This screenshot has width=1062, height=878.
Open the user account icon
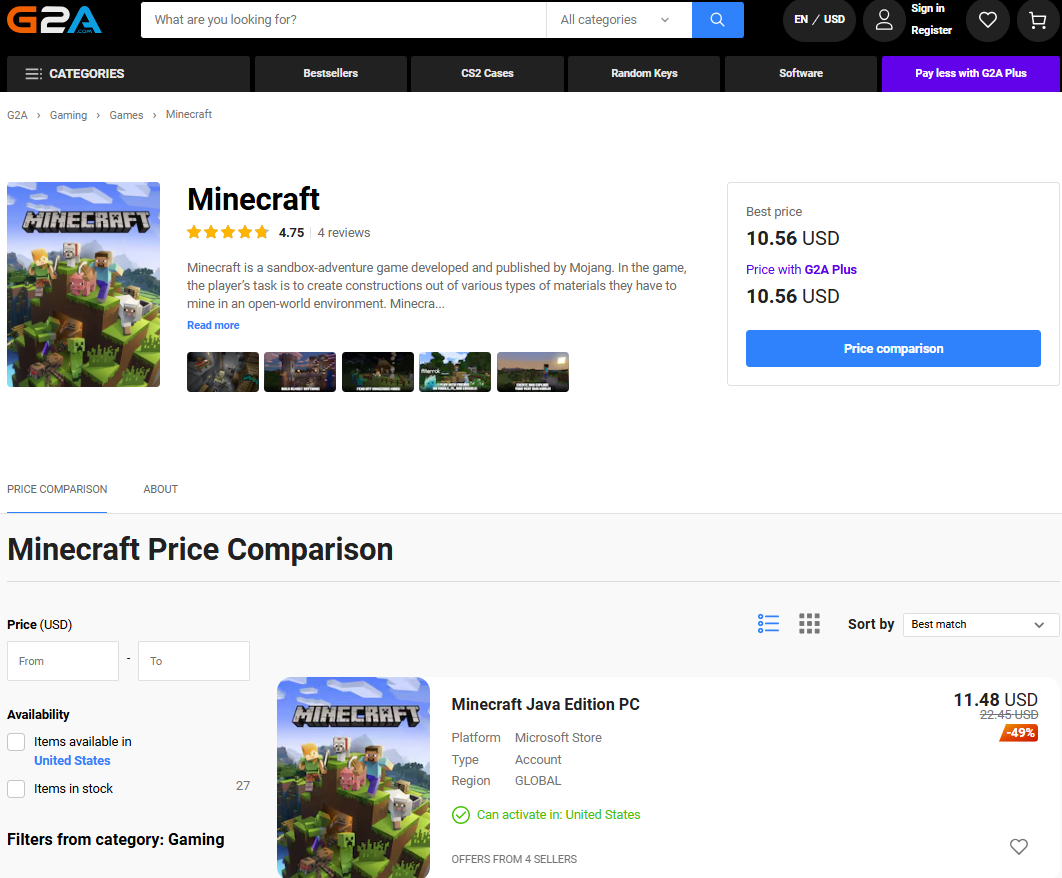click(x=884, y=20)
